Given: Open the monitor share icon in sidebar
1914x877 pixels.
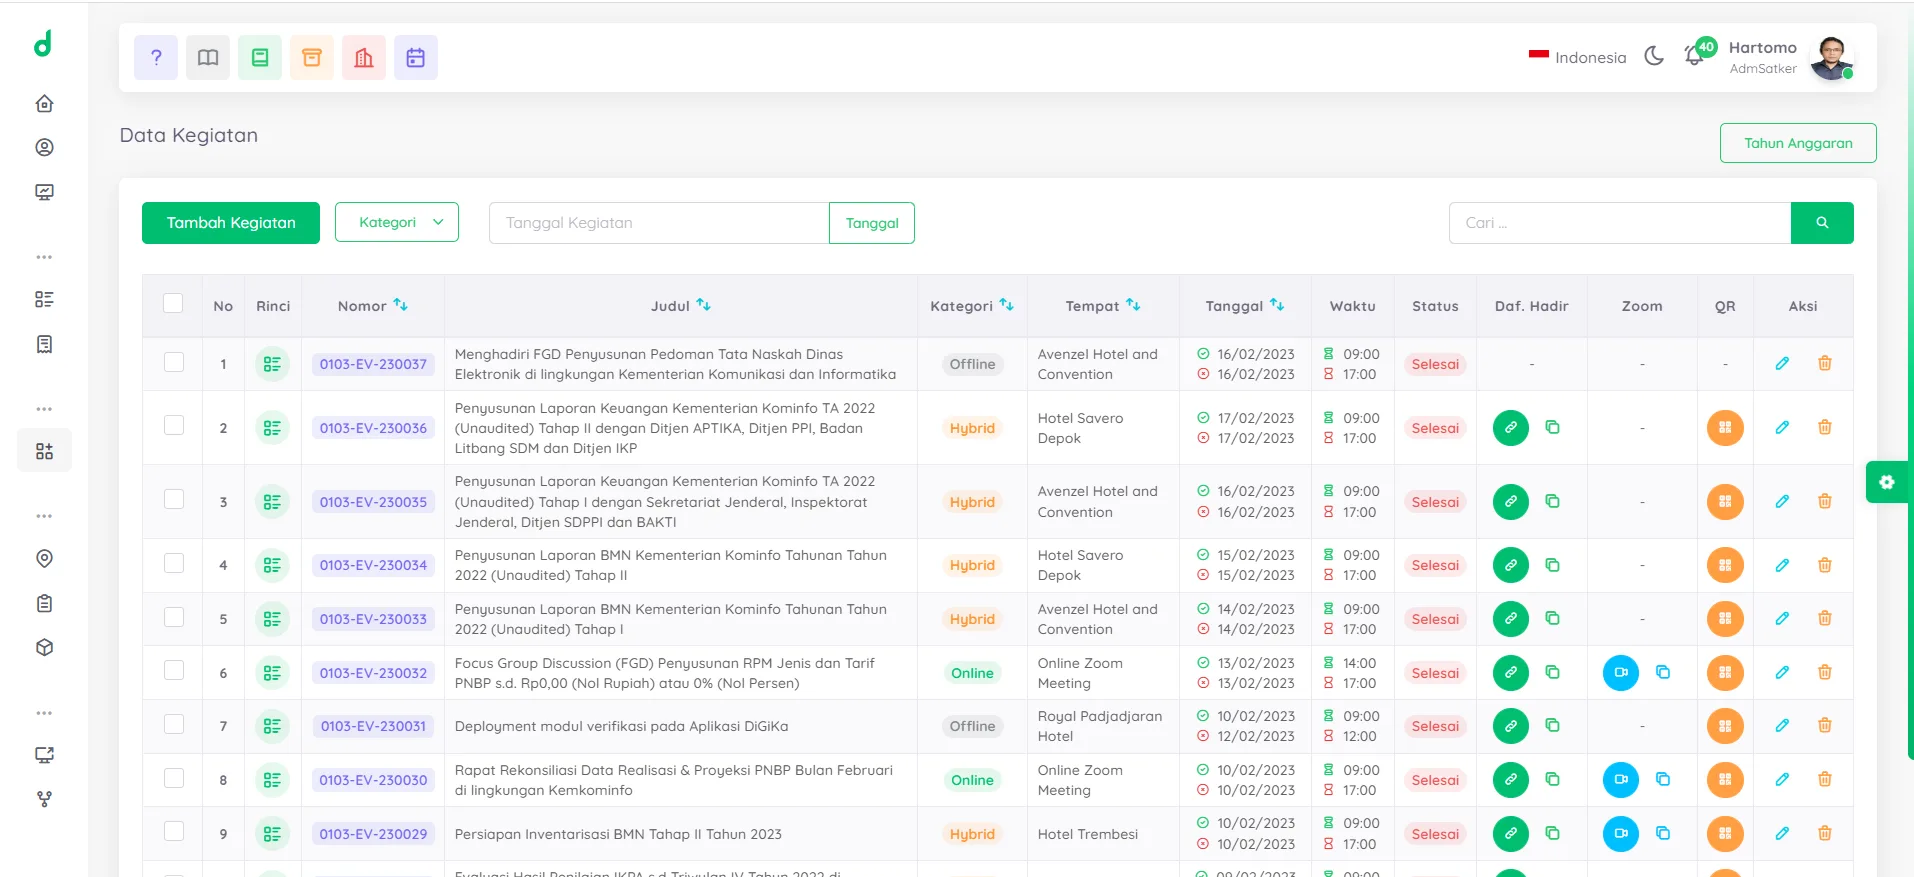Looking at the screenshot, I should point(44,755).
